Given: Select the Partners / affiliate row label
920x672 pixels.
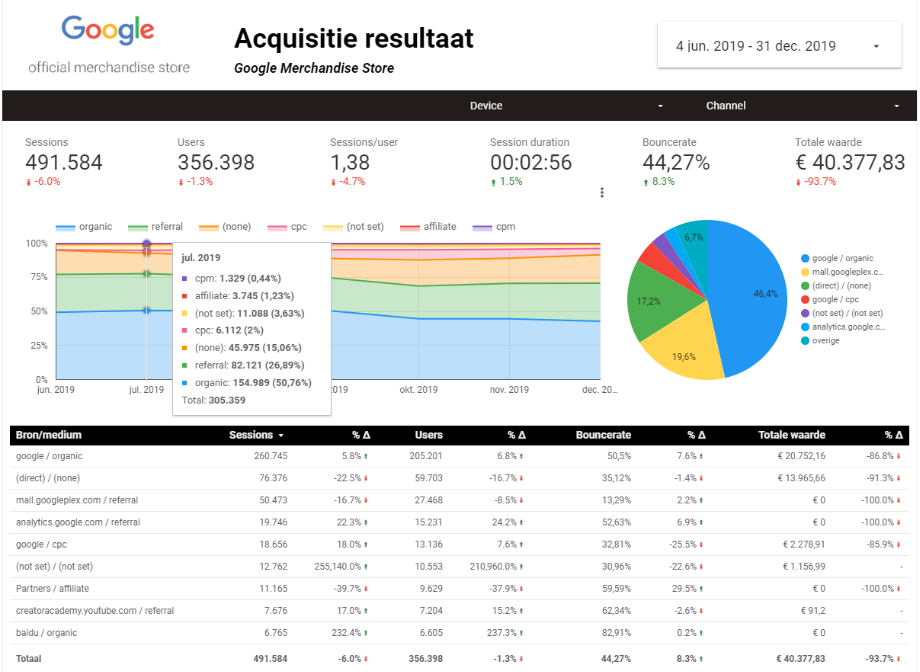Looking at the screenshot, I should tap(52, 589).
